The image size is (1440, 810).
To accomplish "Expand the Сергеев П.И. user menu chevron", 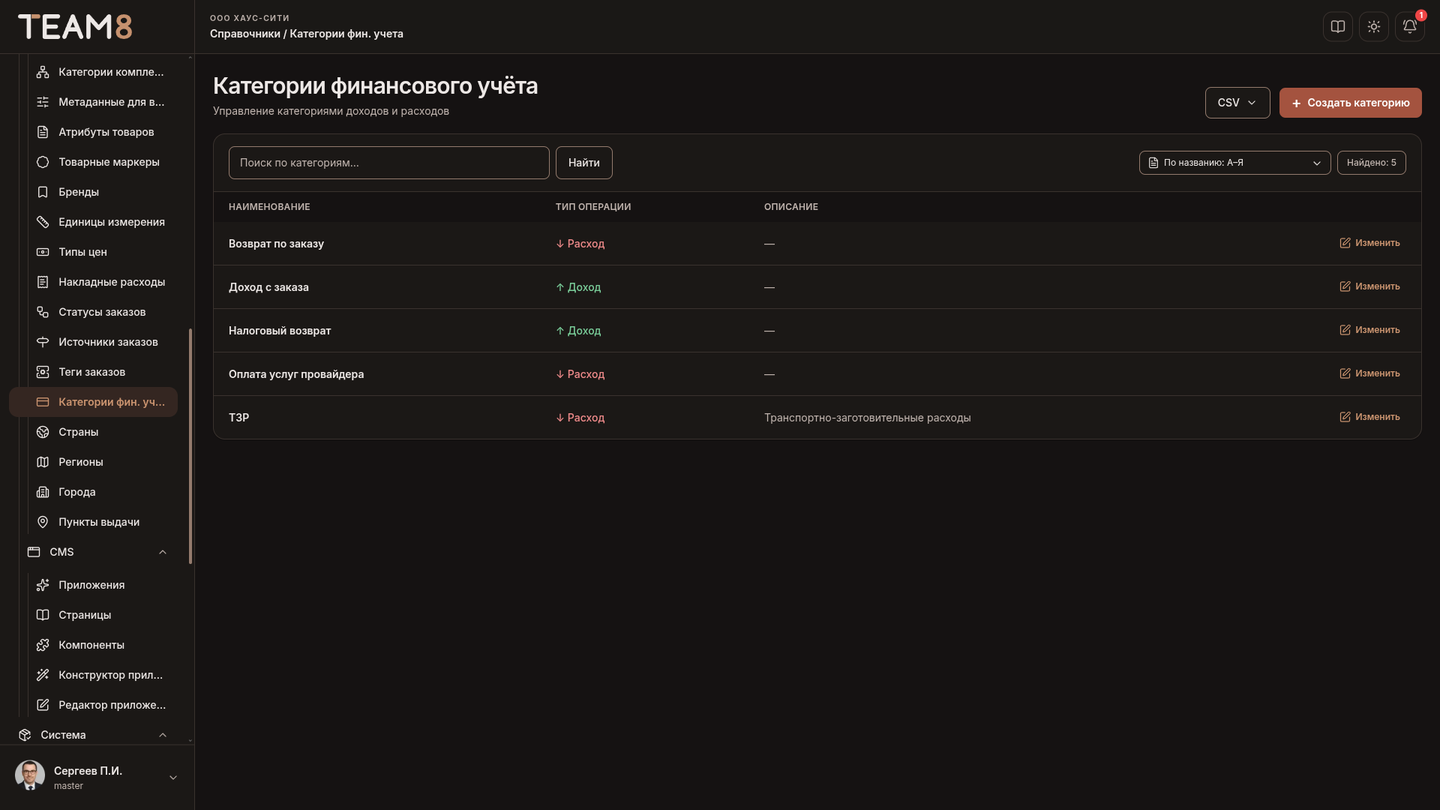I will coord(173,778).
